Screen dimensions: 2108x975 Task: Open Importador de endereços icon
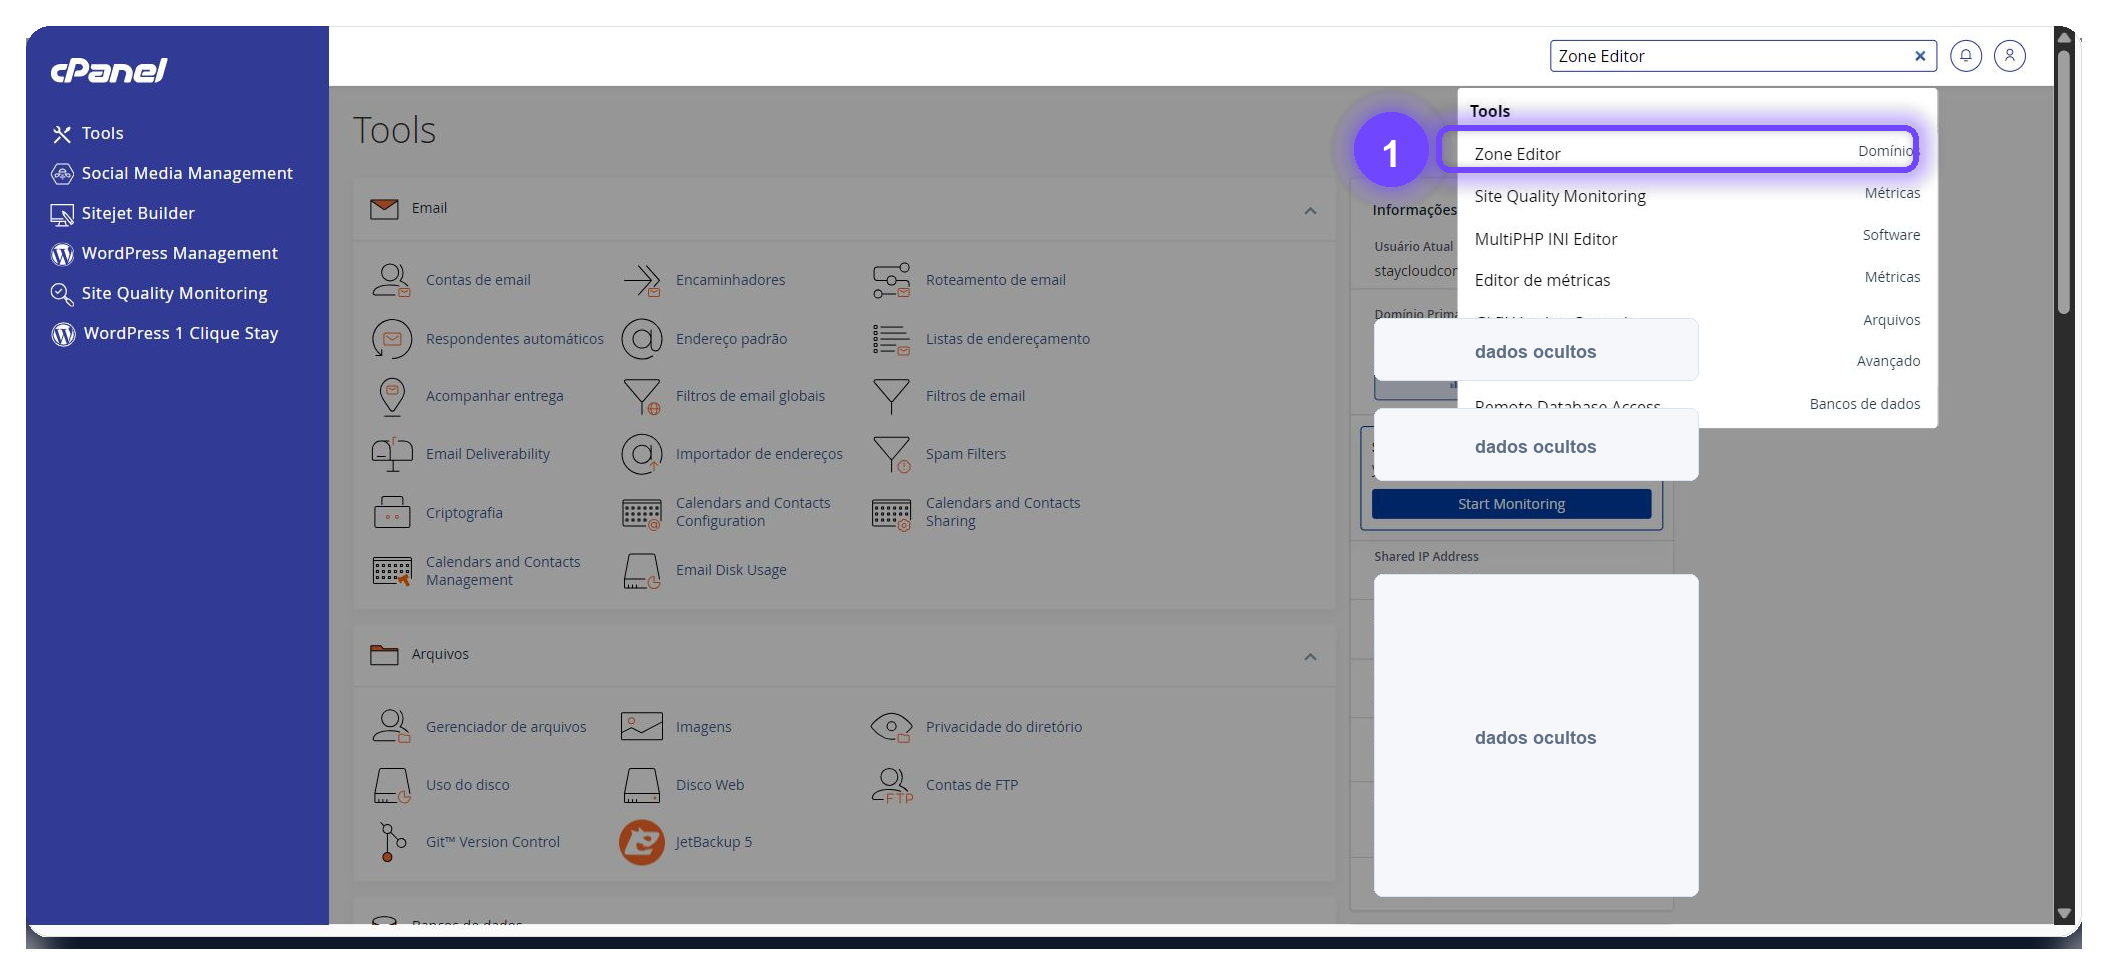coord(641,454)
